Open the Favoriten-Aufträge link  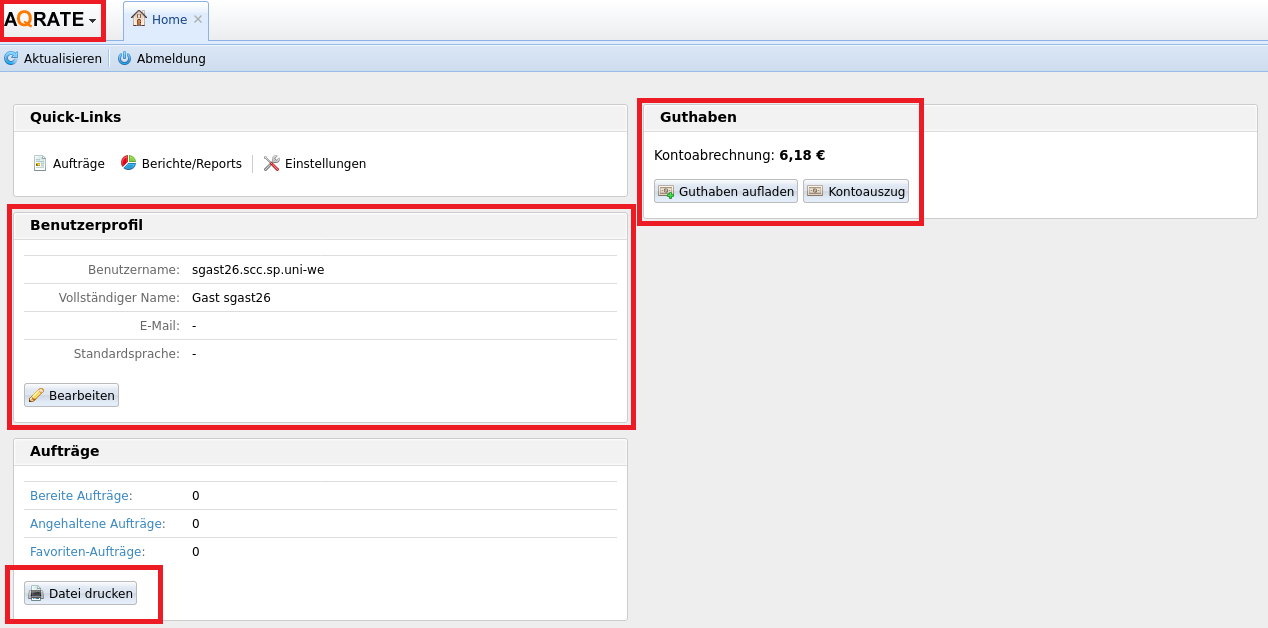coord(87,552)
